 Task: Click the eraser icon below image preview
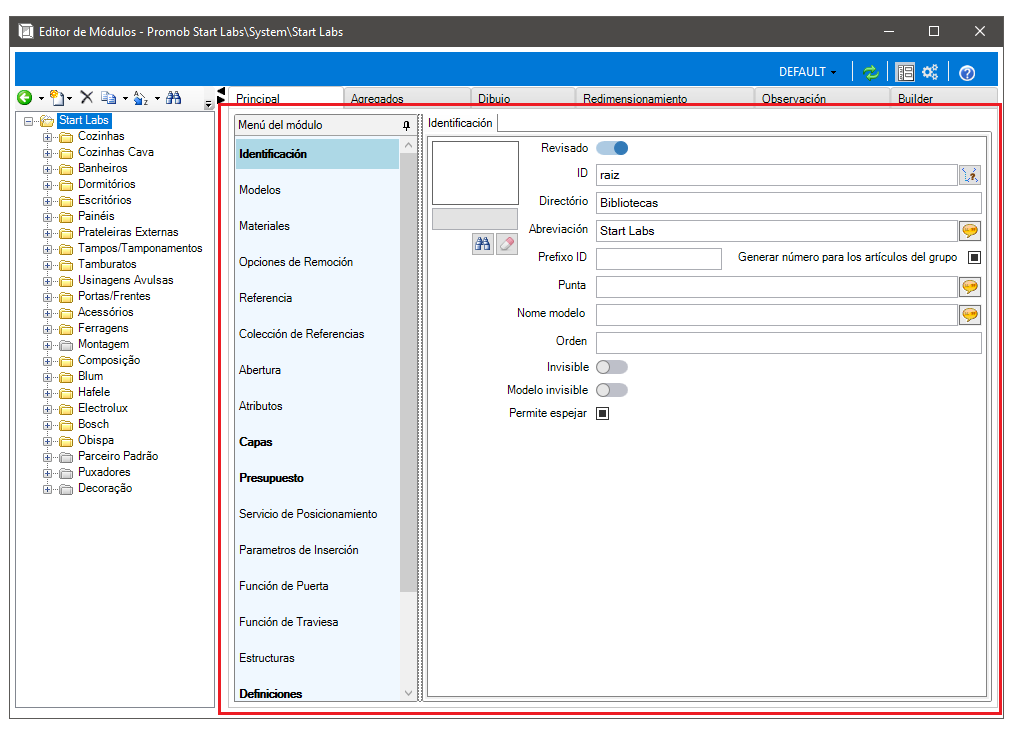coord(507,244)
